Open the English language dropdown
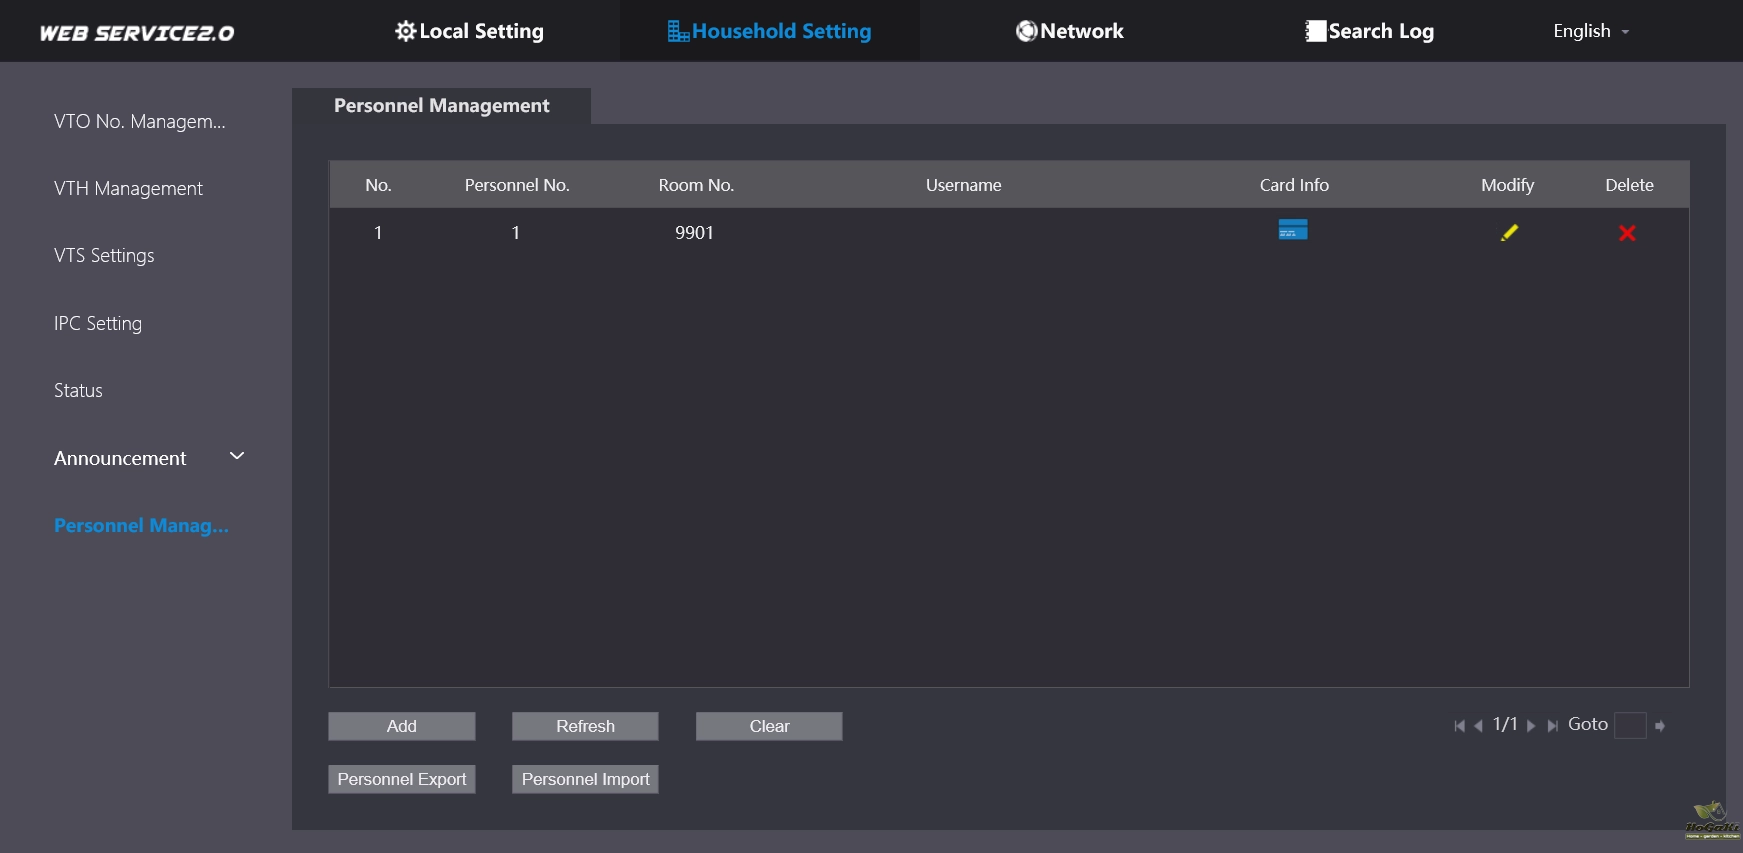The height and width of the screenshot is (853, 1743). [1590, 31]
